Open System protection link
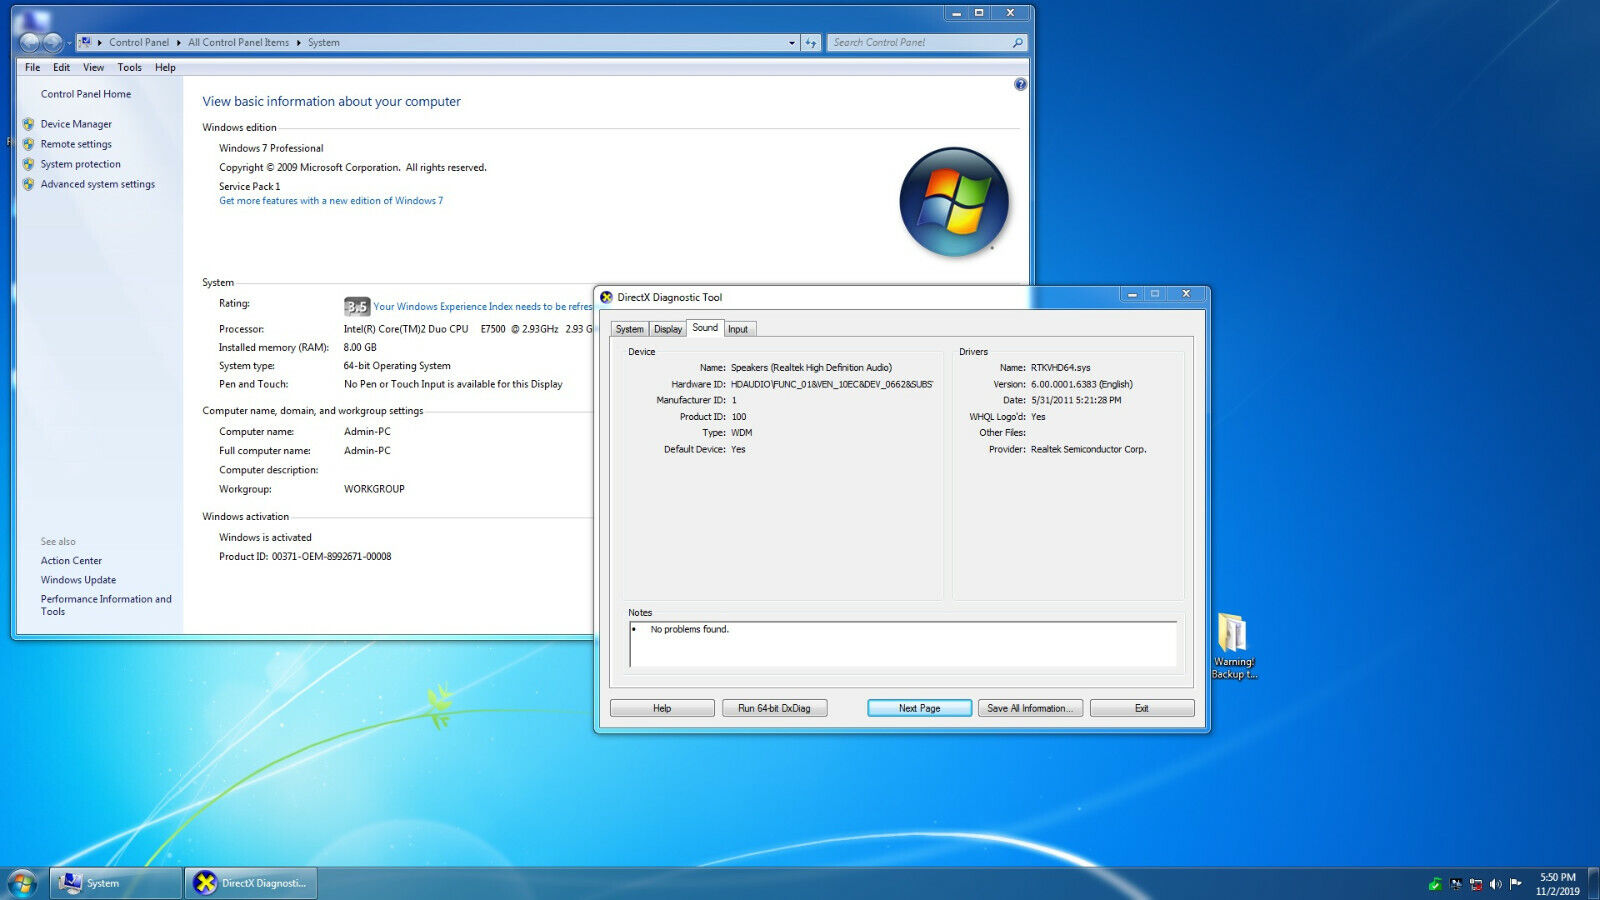This screenshot has height=900, width=1600. pos(81,164)
